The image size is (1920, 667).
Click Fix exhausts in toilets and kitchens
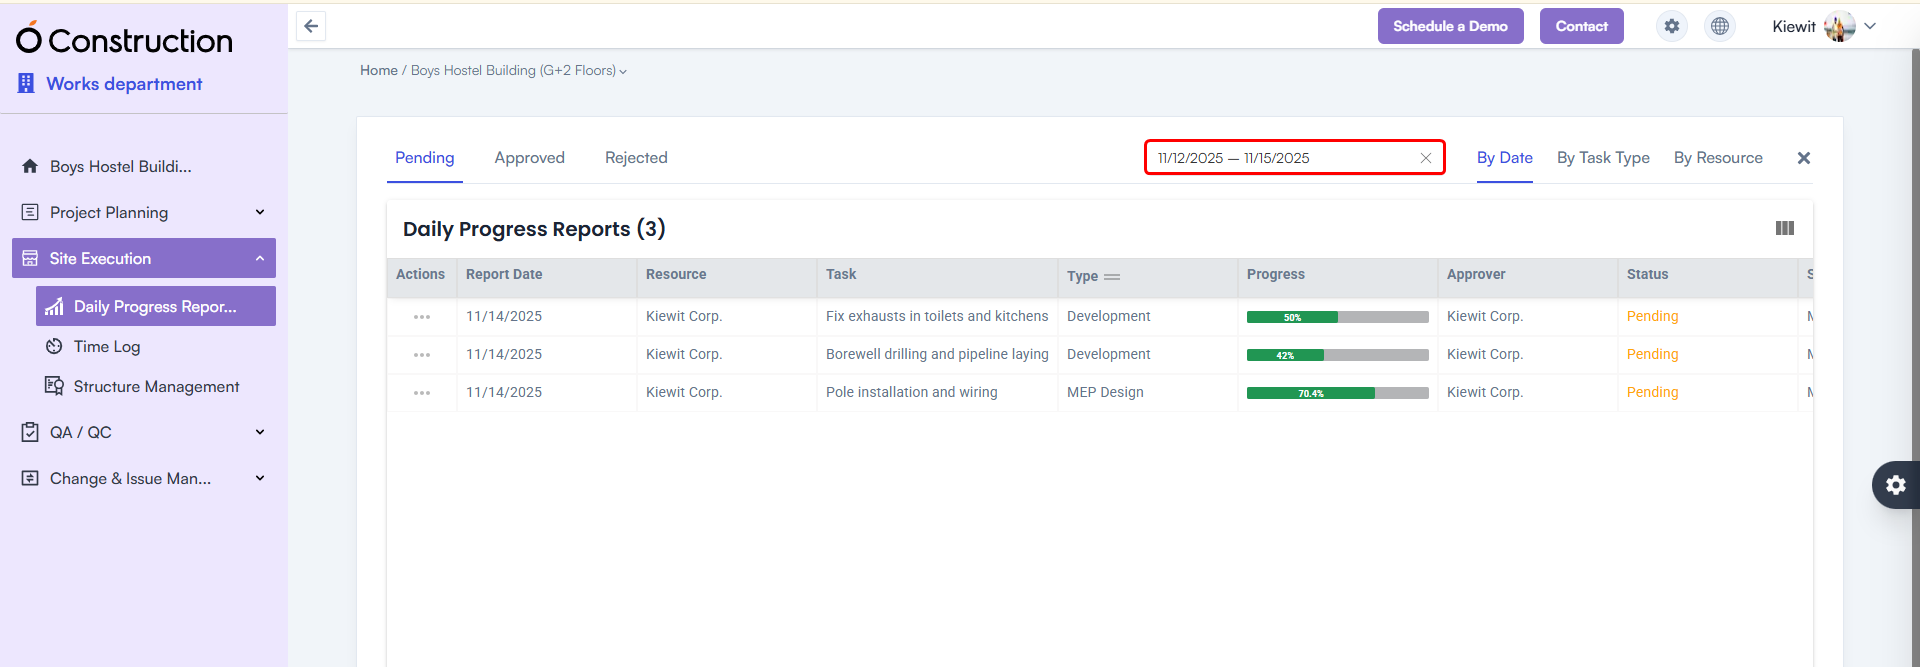tap(937, 316)
